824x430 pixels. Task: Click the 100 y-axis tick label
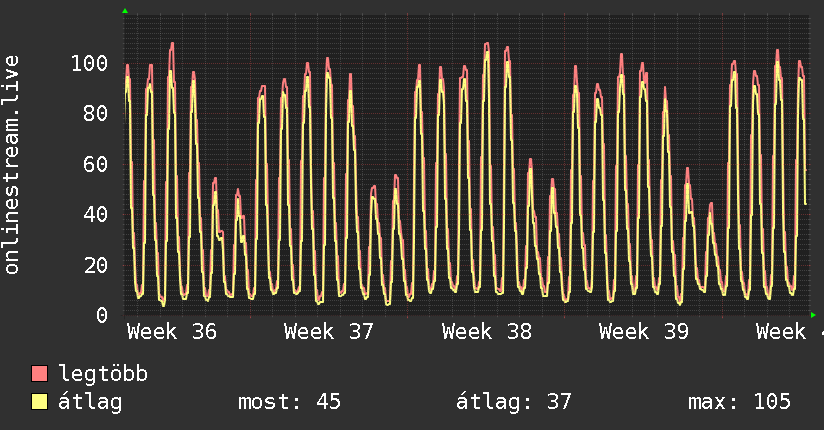(89, 64)
